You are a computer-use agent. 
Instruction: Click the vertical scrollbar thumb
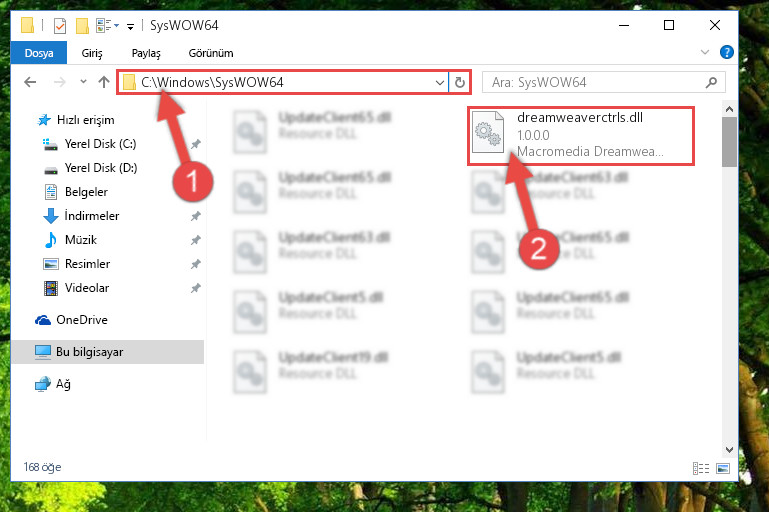pyautogui.click(x=729, y=142)
